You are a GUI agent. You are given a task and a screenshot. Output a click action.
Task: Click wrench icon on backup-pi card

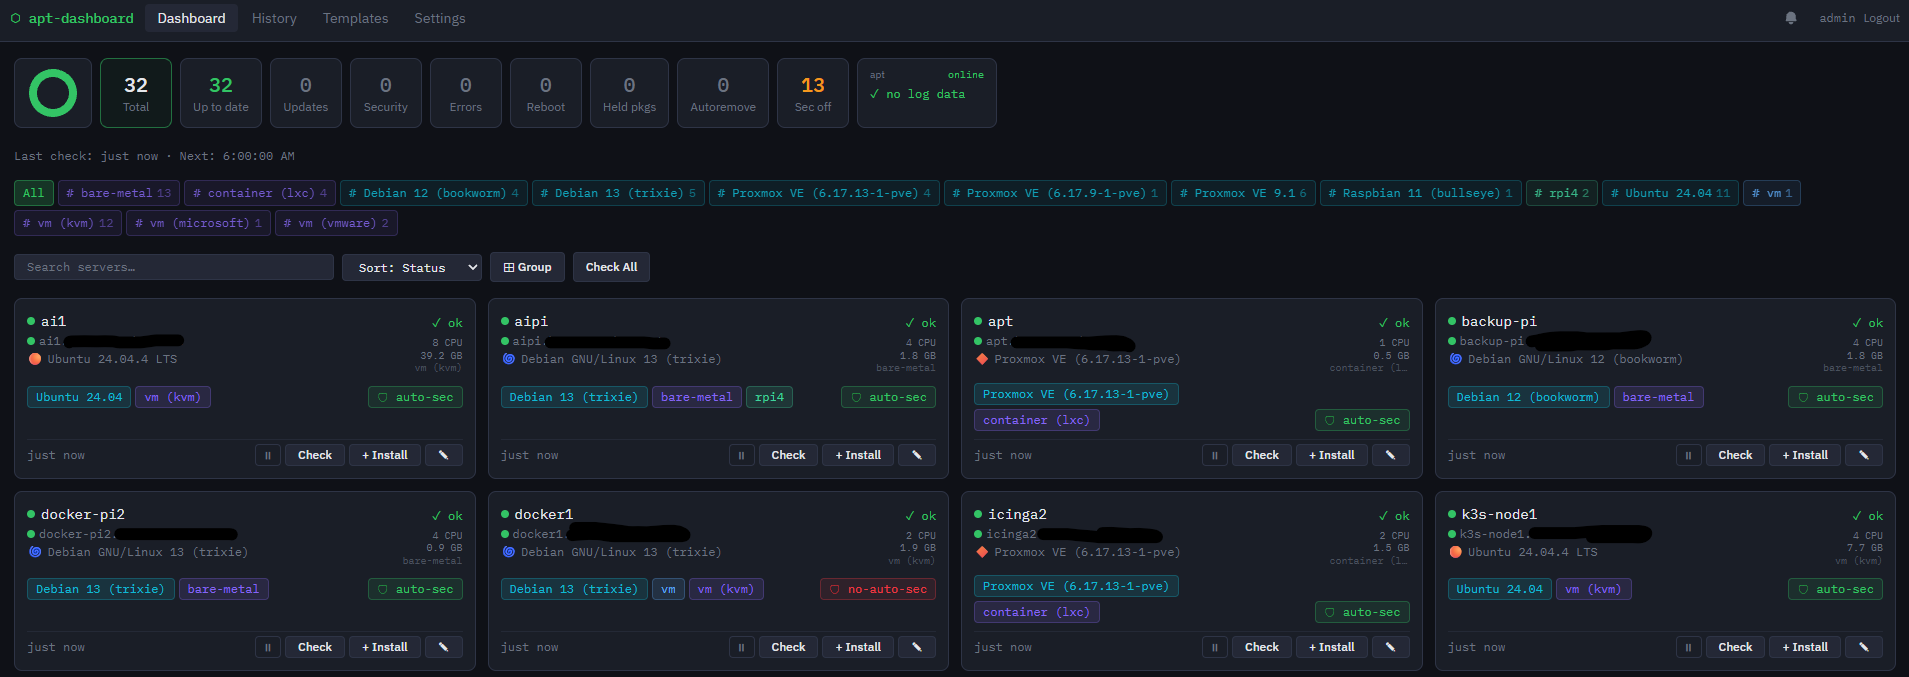tap(1864, 455)
